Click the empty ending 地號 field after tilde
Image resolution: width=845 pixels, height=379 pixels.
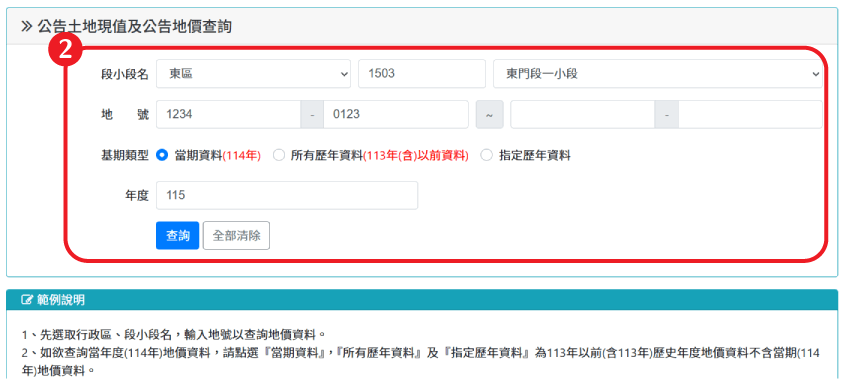click(583, 114)
